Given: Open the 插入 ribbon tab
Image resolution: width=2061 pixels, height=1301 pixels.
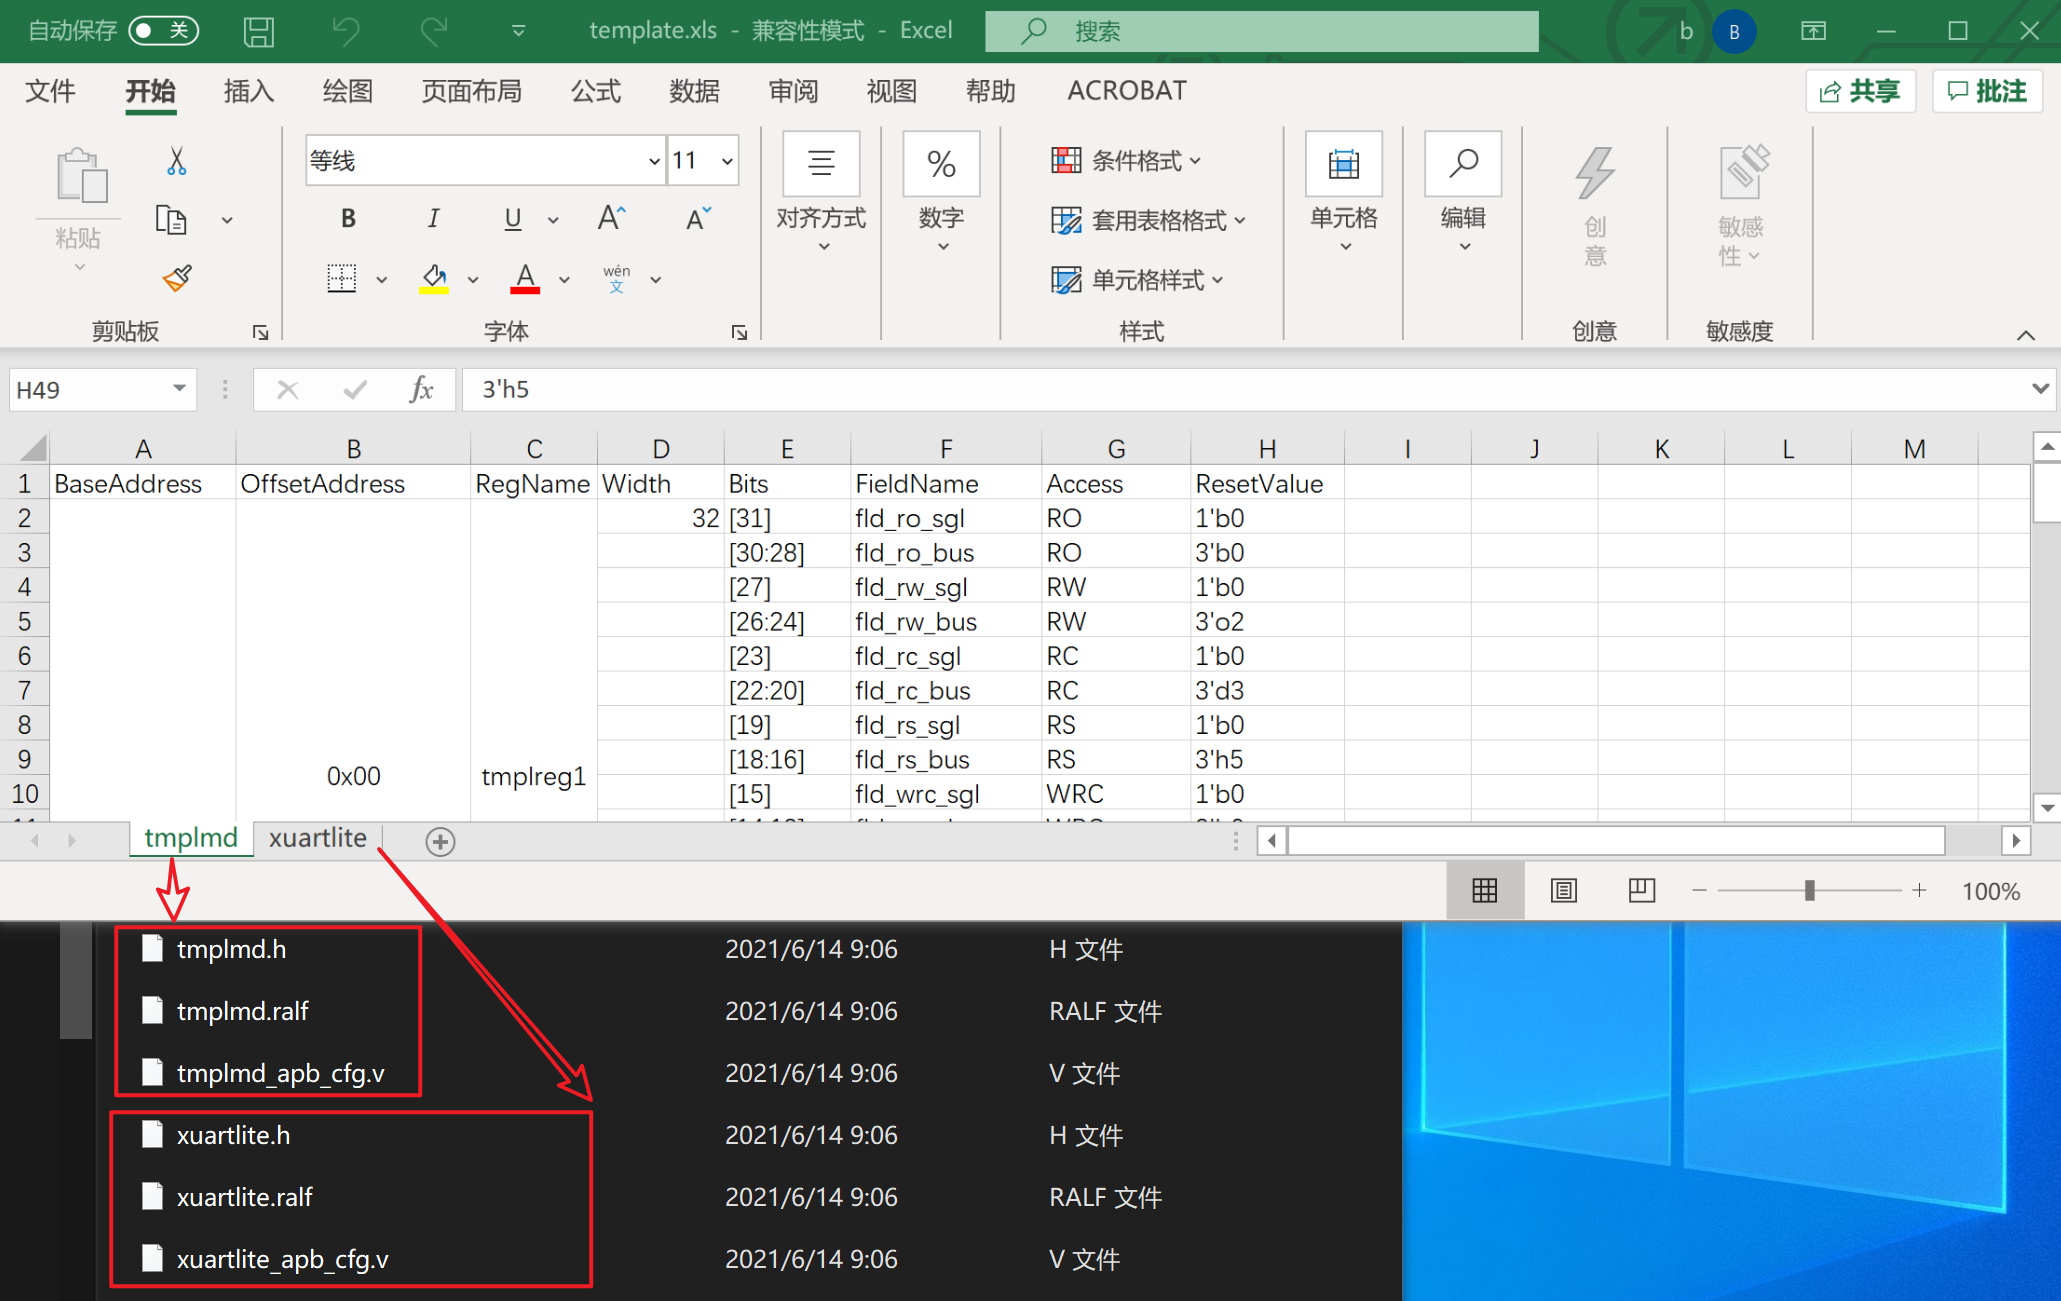Looking at the screenshot, I should (248, 91).
